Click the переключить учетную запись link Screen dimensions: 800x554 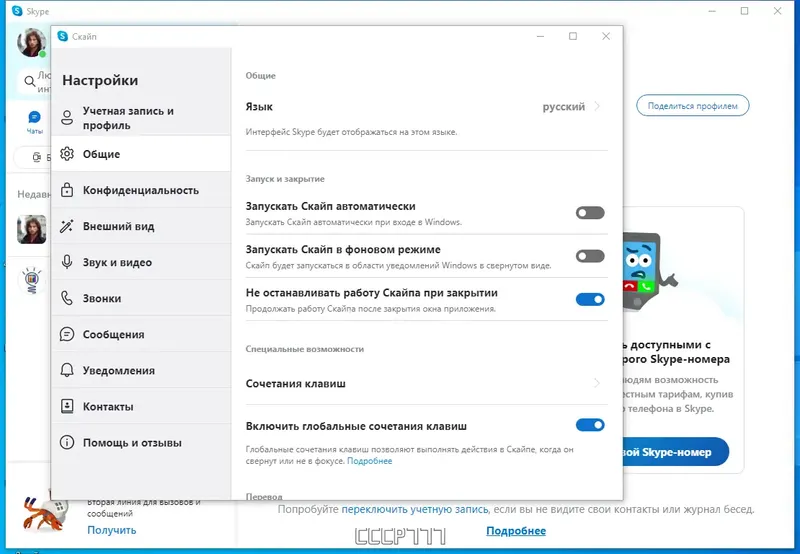click(415, 509)
